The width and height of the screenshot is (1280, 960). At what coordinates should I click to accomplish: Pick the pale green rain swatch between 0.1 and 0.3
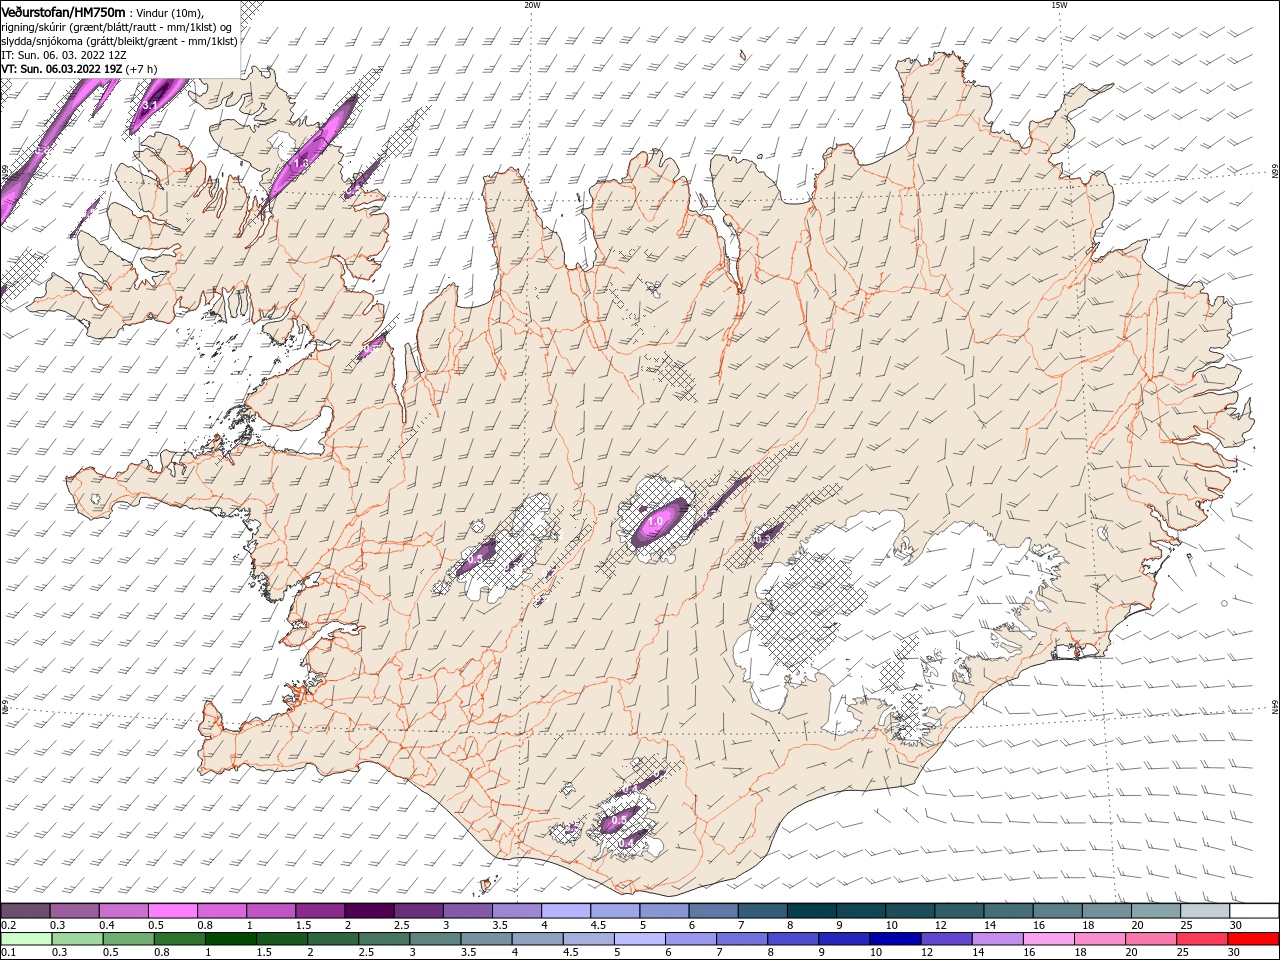pos(27,939)
